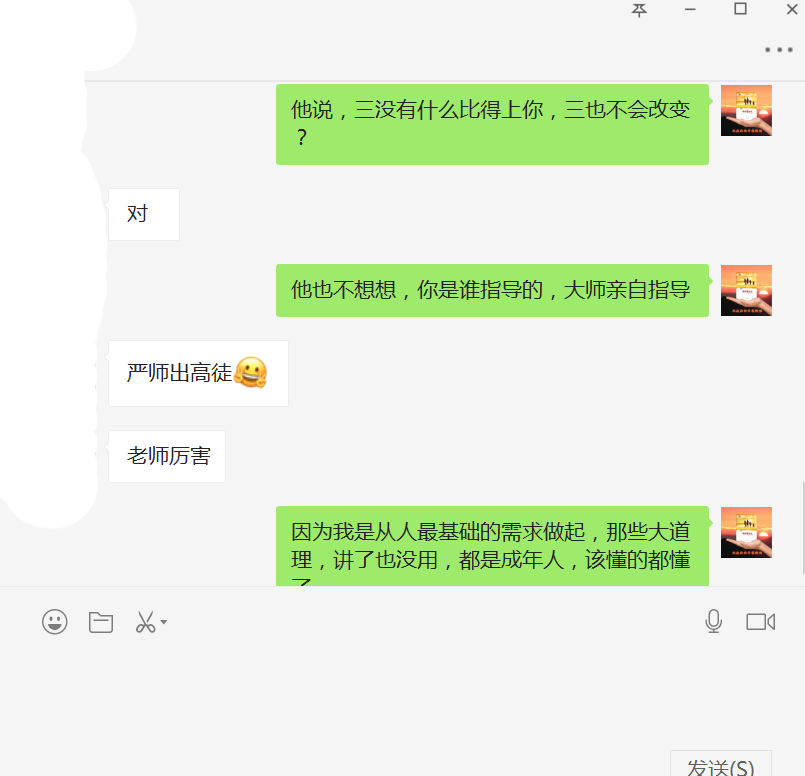Select the screenshot scissors tool

[x=145, y=622]
